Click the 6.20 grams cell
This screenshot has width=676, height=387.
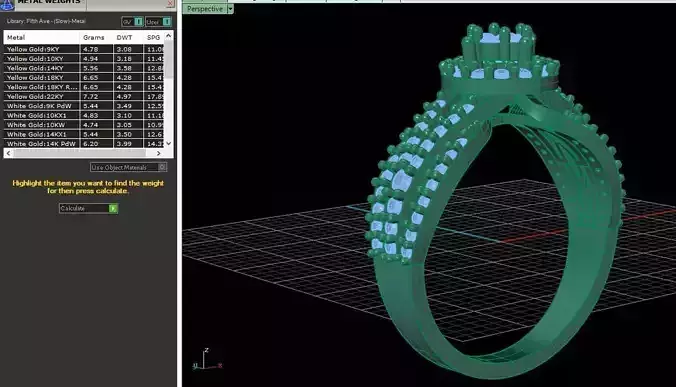coord(97,144)
